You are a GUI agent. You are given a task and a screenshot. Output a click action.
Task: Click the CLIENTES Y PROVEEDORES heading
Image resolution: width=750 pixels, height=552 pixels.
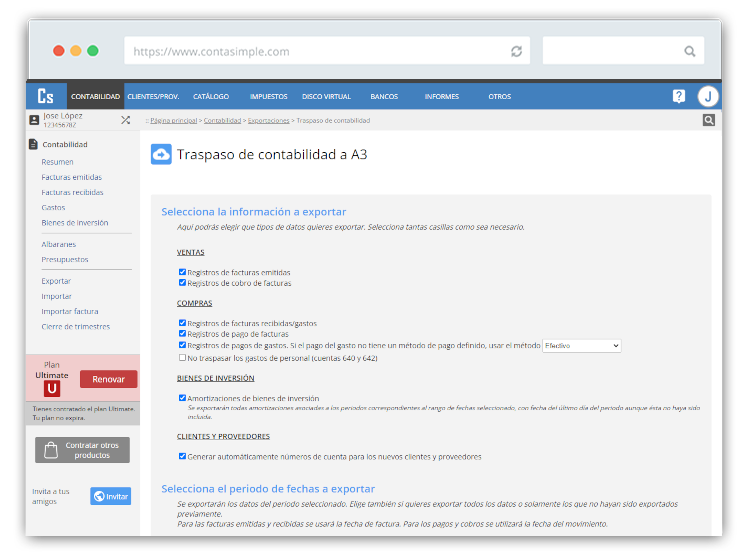223,436
